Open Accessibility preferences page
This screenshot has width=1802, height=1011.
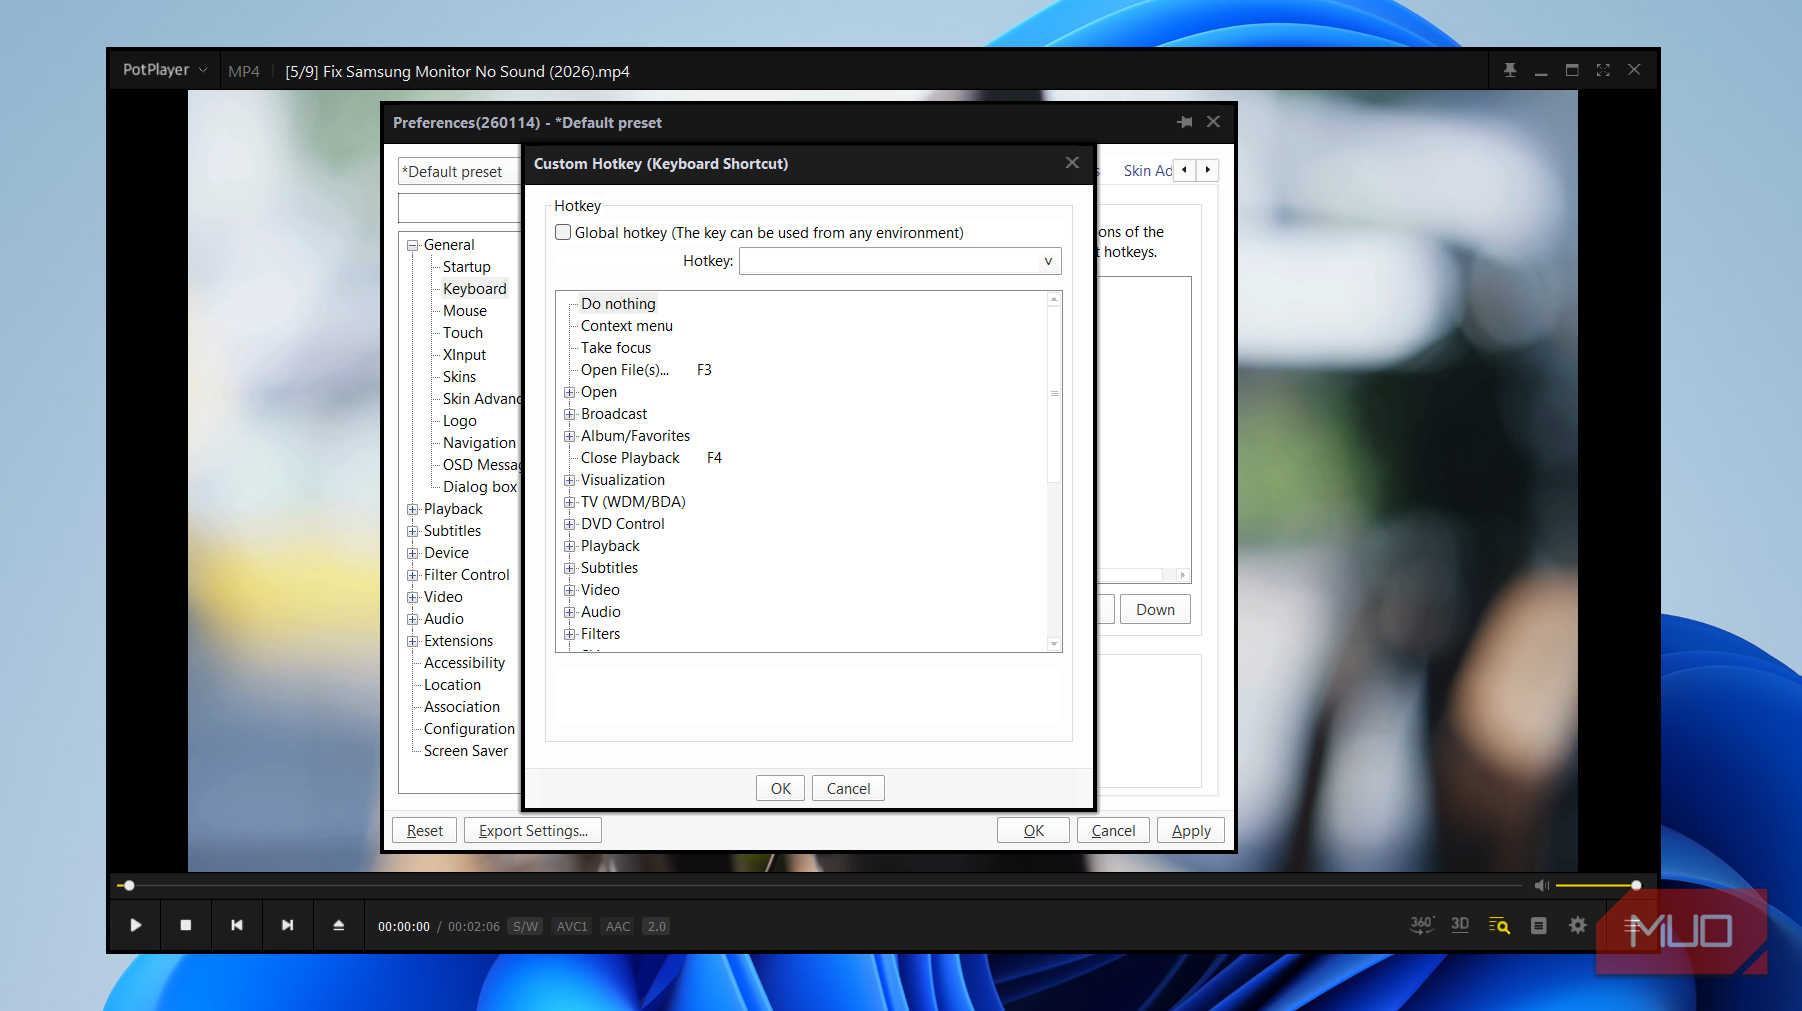point(464,663)
